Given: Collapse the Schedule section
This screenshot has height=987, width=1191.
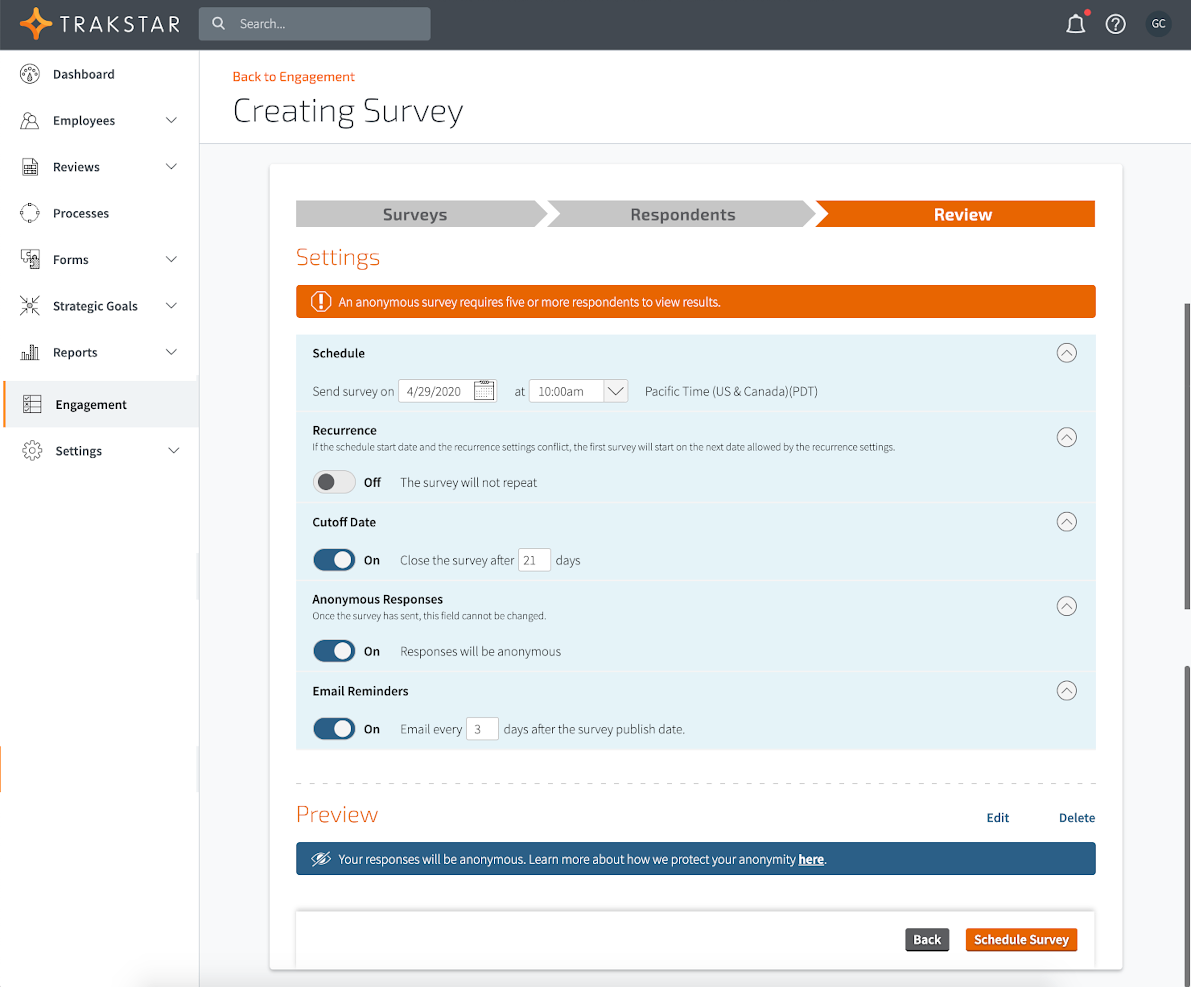Looking at the screenshot, I should coord(1067,353).
